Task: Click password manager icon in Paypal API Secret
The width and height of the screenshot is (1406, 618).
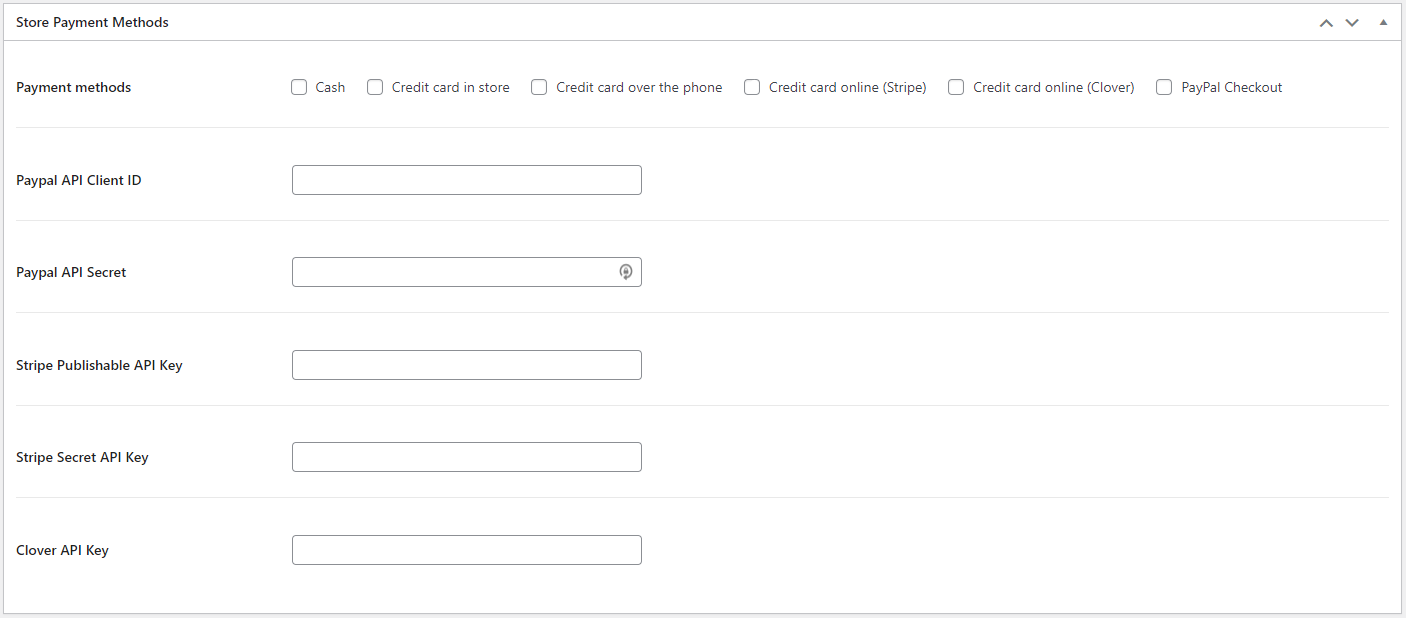Action: pyautogui.click(x=626, y=272)
